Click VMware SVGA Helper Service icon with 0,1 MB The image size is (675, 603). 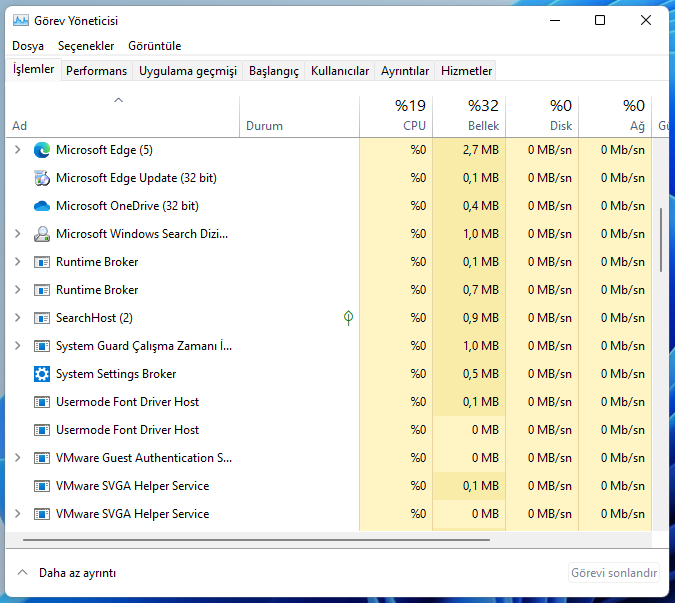point(42,485)
